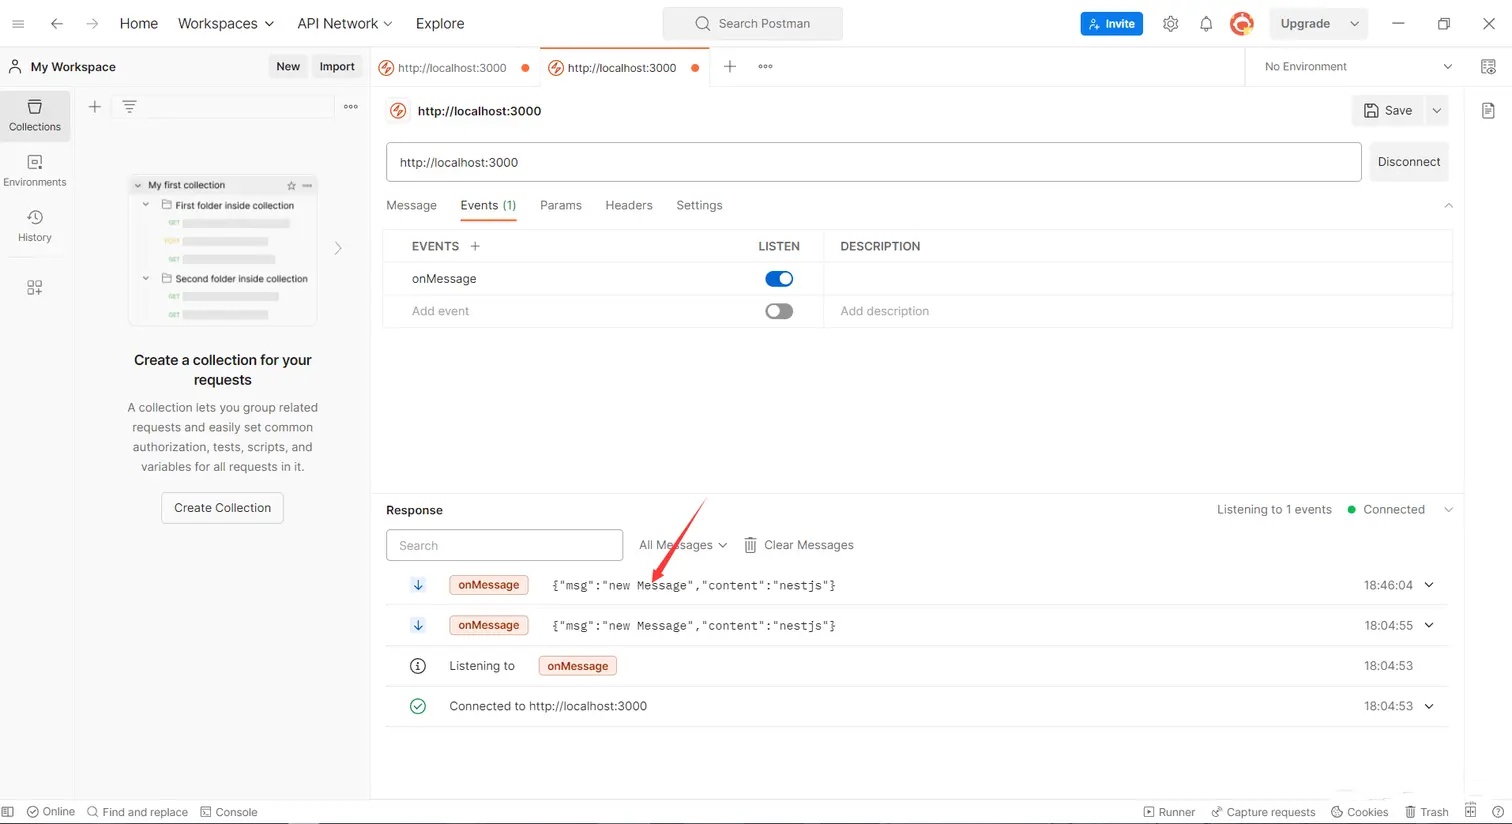Open the History sidebar panel
Image resolution: width=1512 pixels, height=824 pixels.
[x=35, y=226]
